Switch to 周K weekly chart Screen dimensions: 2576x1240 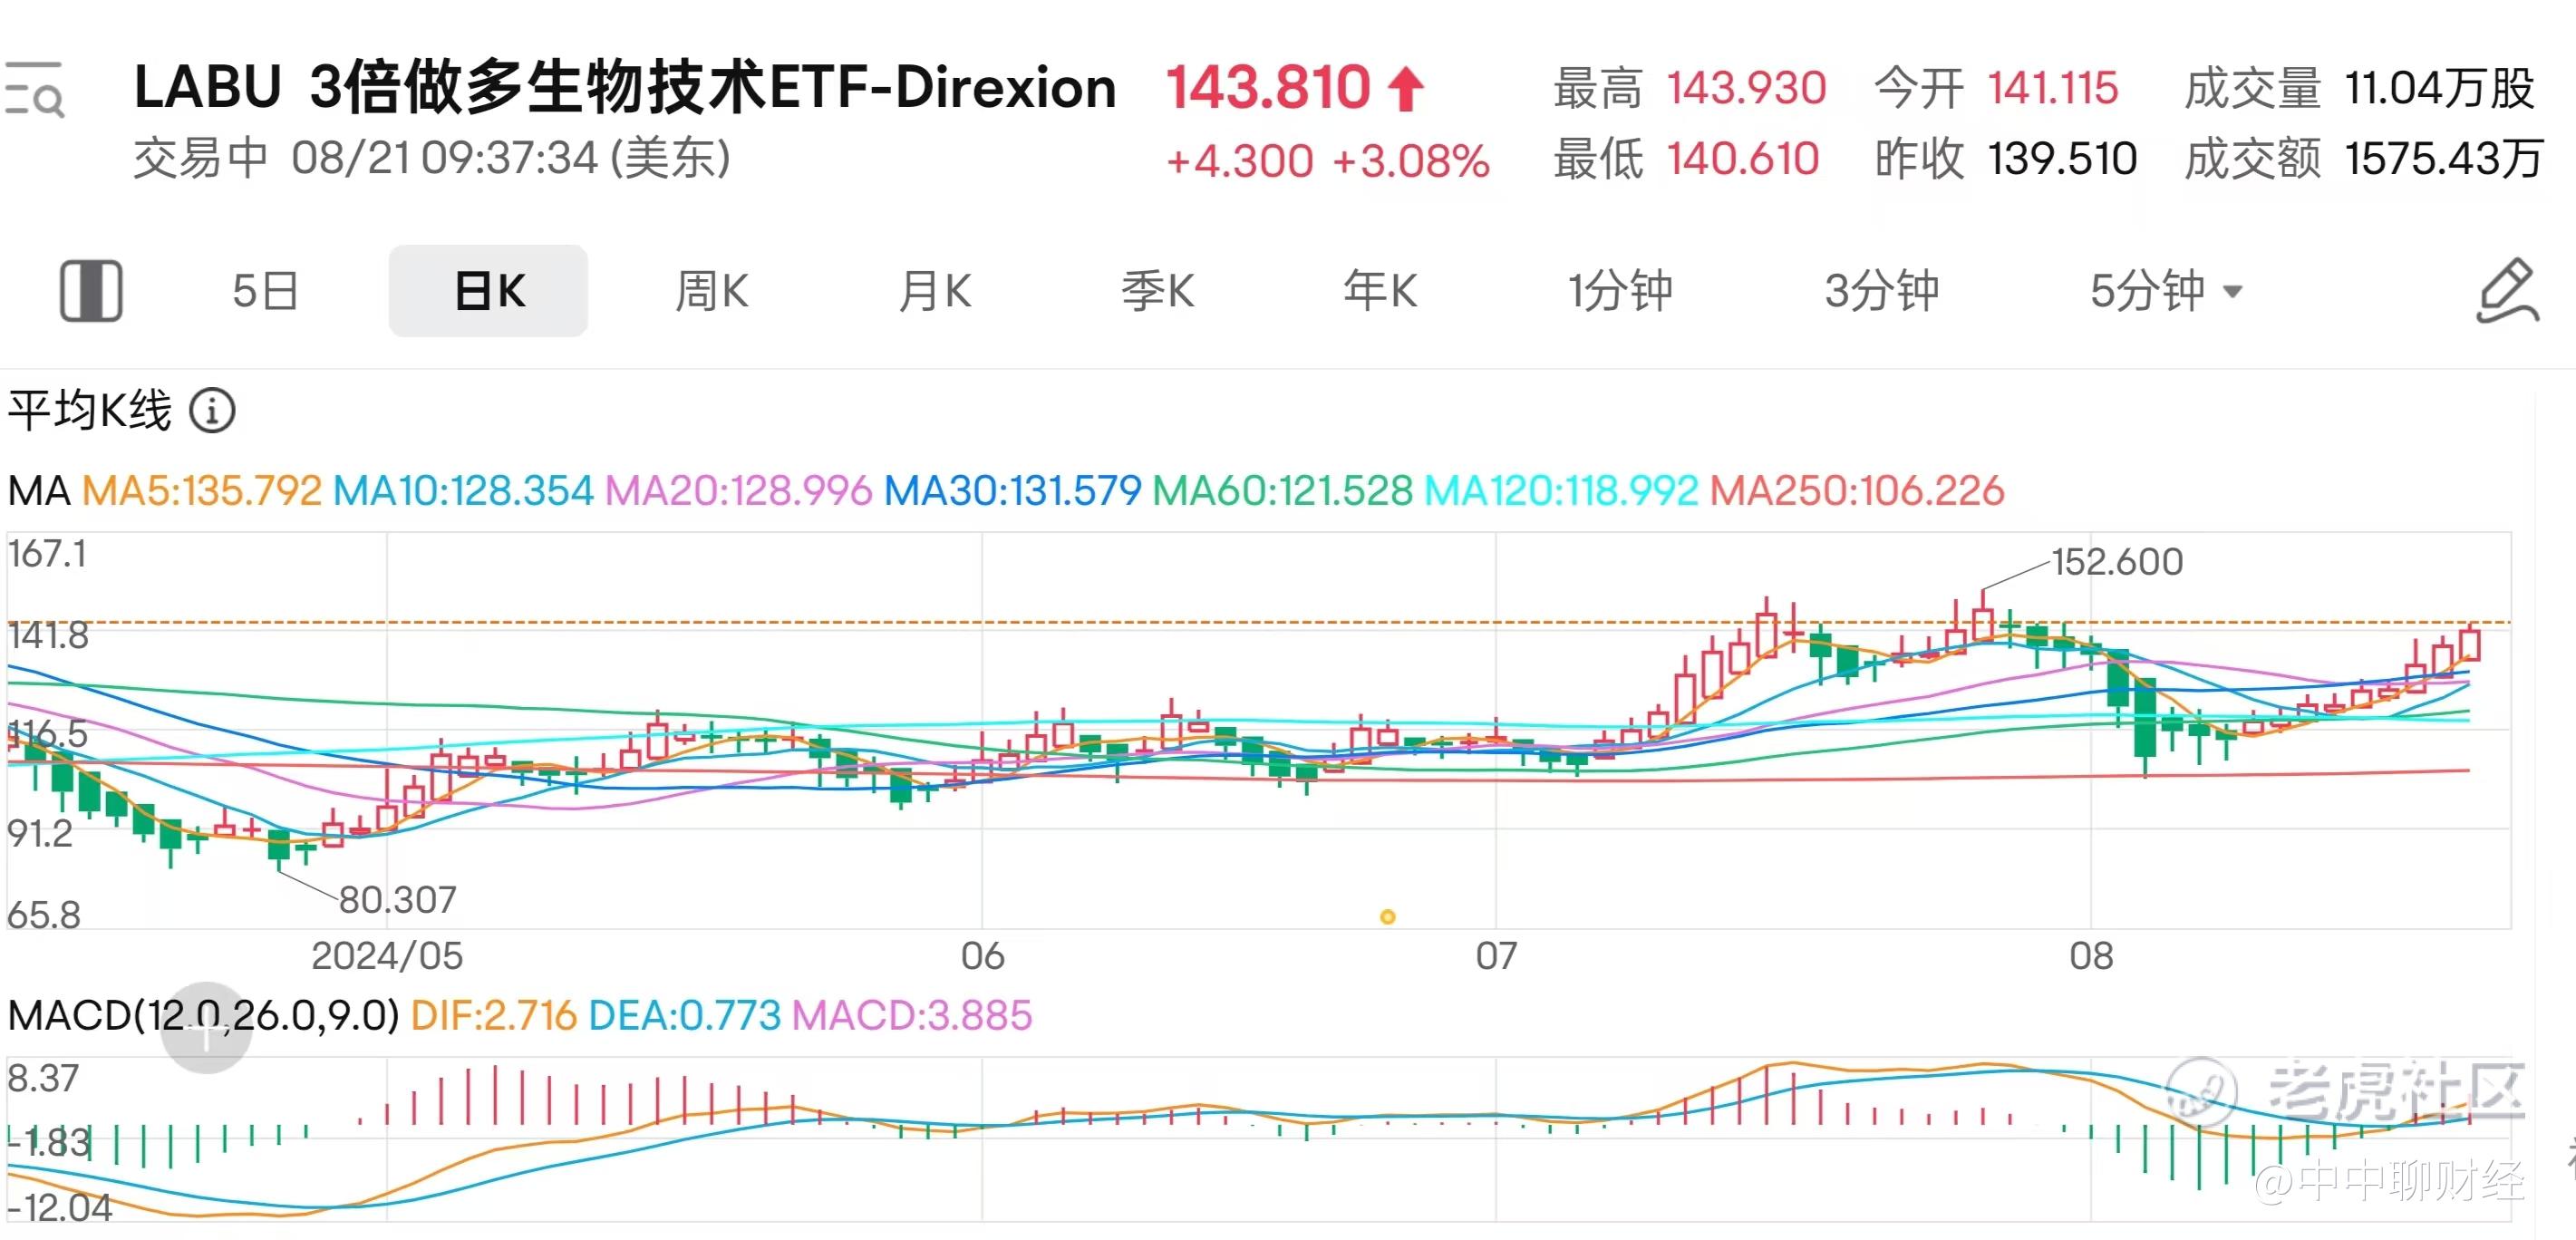click(x=711, y=291)
